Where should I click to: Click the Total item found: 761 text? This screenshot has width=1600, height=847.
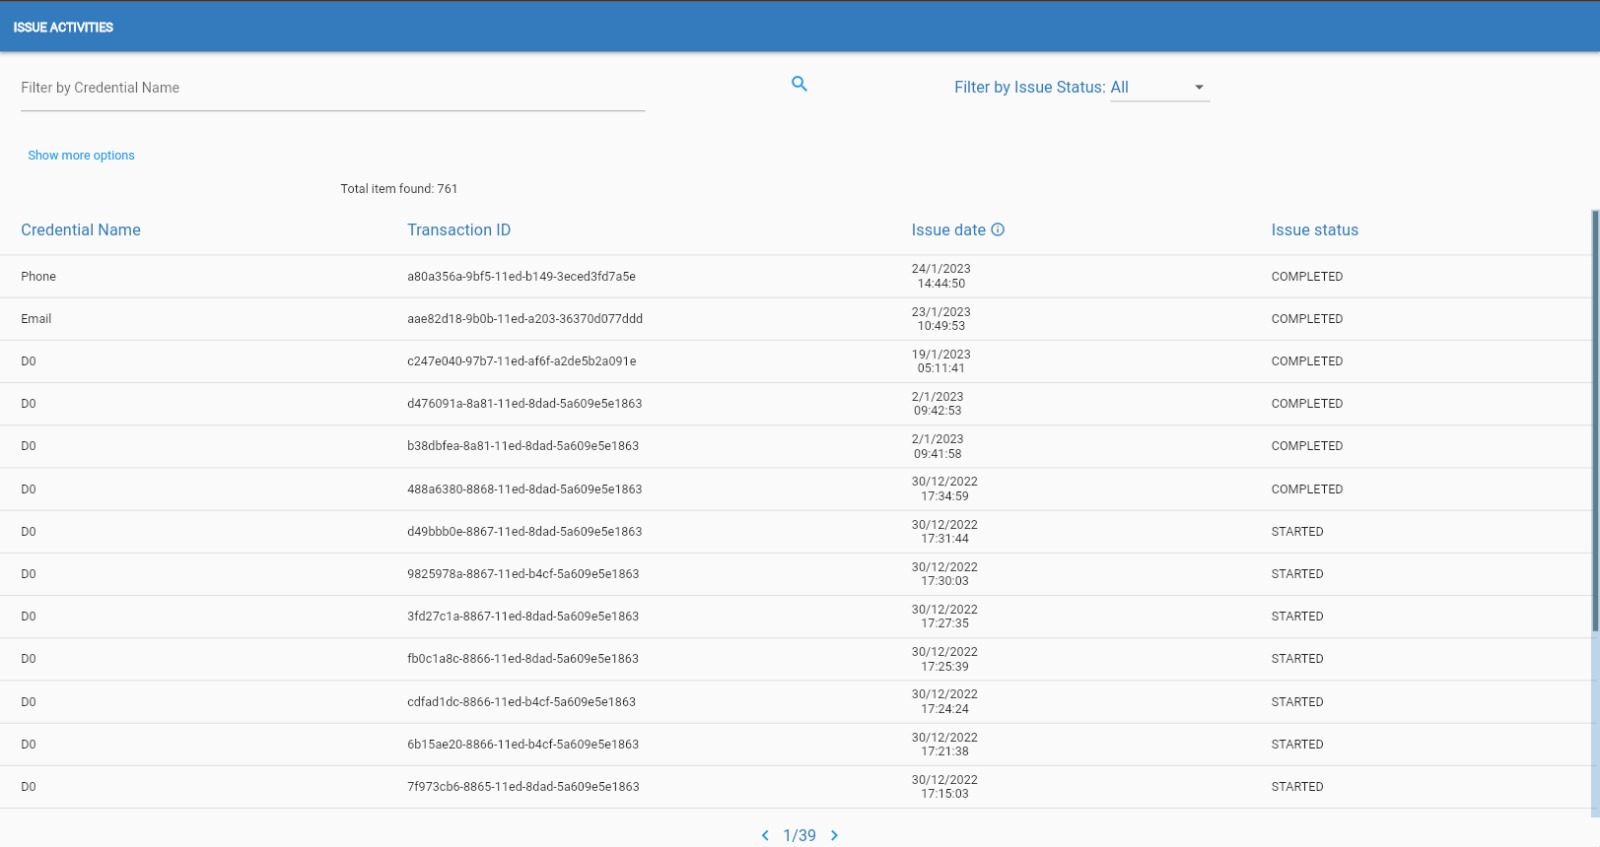(399, 189)
